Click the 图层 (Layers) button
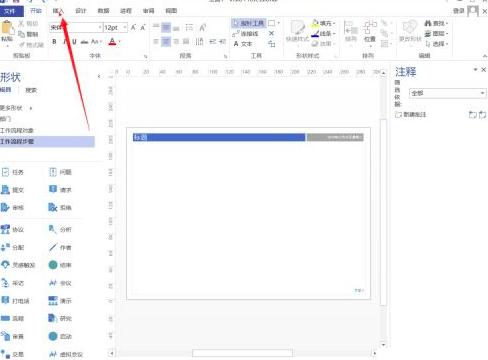Image resolution: width=488 pixels, height=360 pixels. [x=436, y=34]
